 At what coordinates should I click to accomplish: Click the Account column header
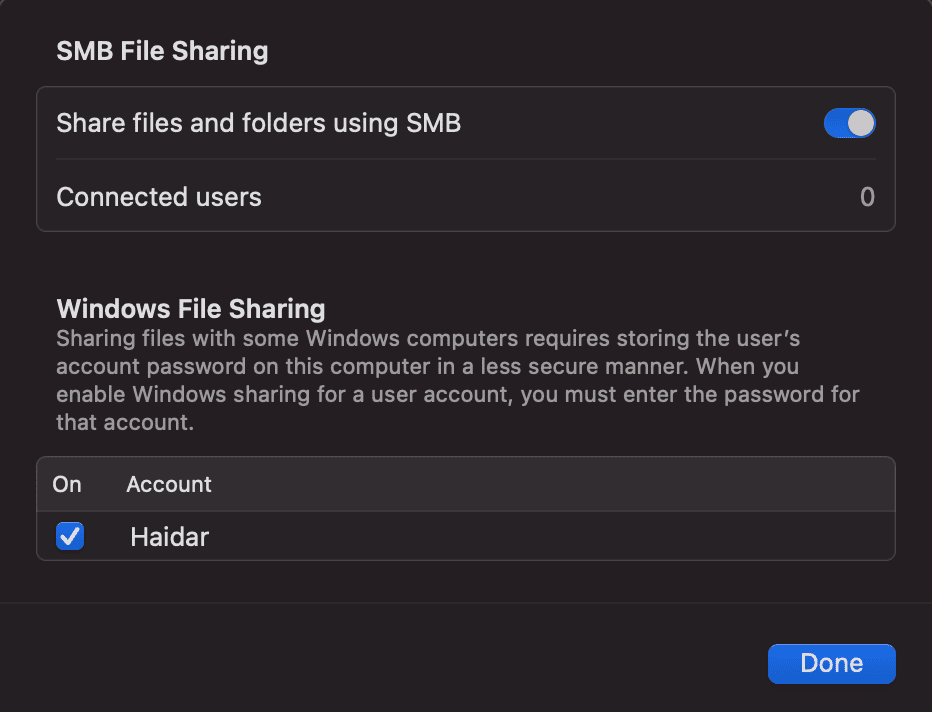pyautogui.click(x=169, y=484)
